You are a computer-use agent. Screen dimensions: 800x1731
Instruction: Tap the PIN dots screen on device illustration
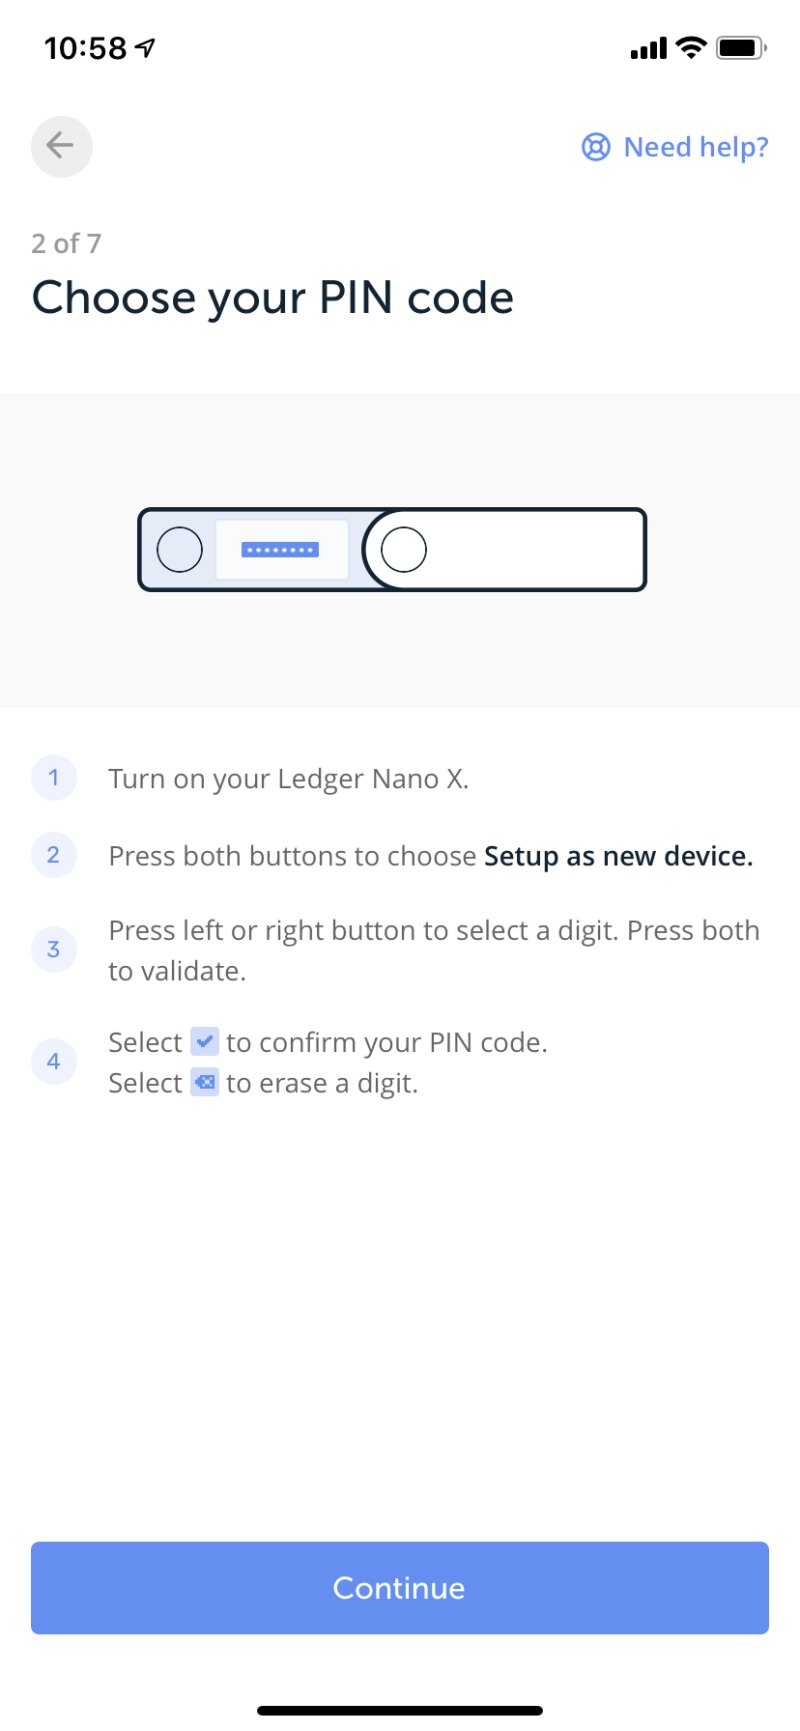click(281, 549)
